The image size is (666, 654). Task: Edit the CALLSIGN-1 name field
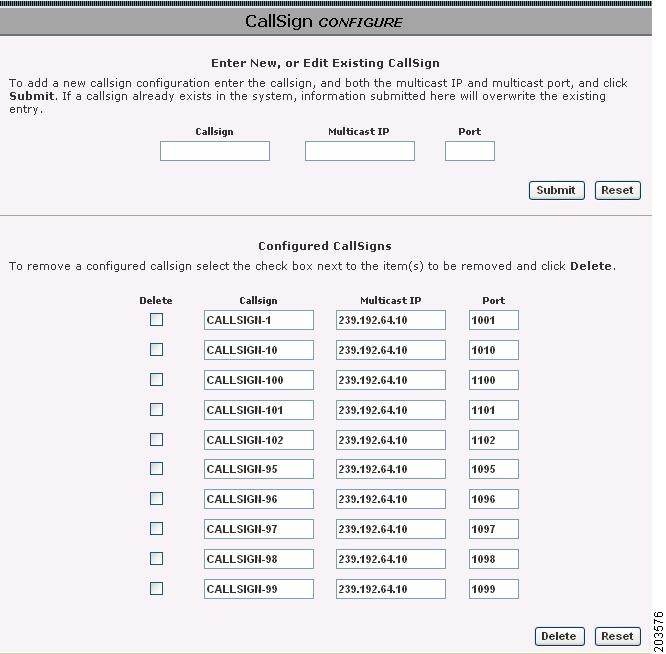(x=259, y=320)
